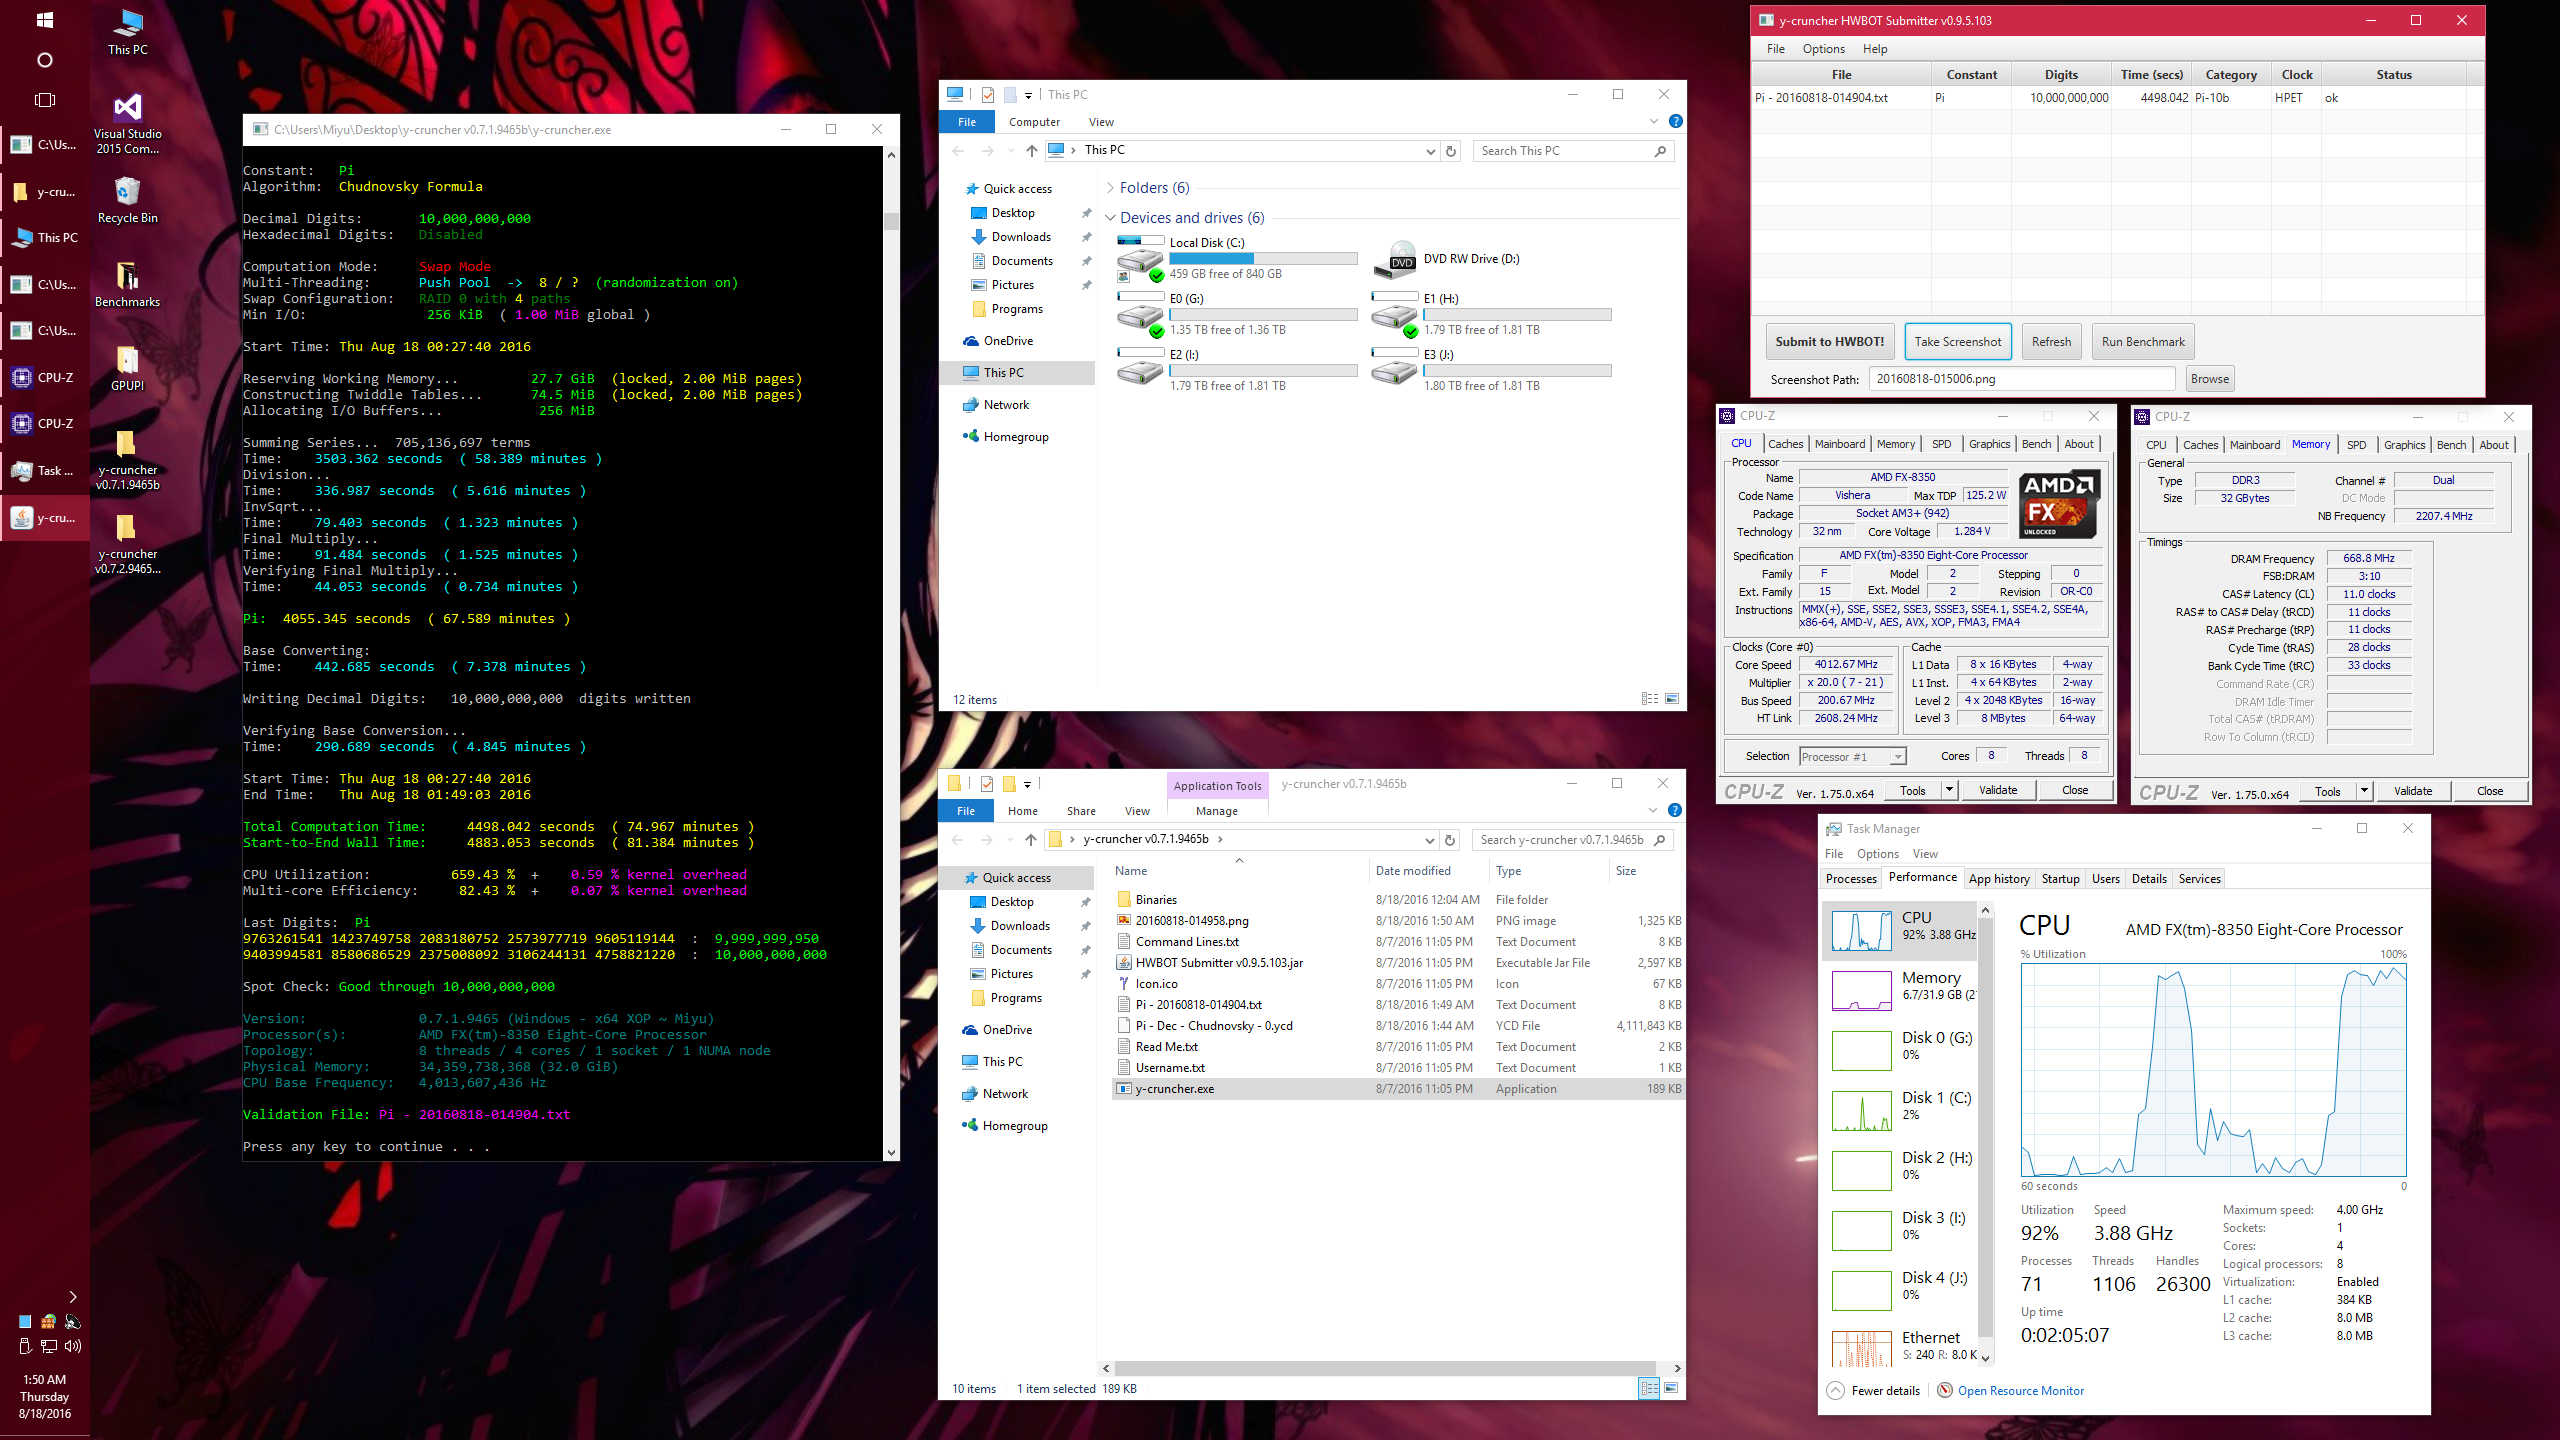The width and height of the screenshot is (2560, 1440).
Task: Click Screenshot Path input field
Action: coord(2021,378)
